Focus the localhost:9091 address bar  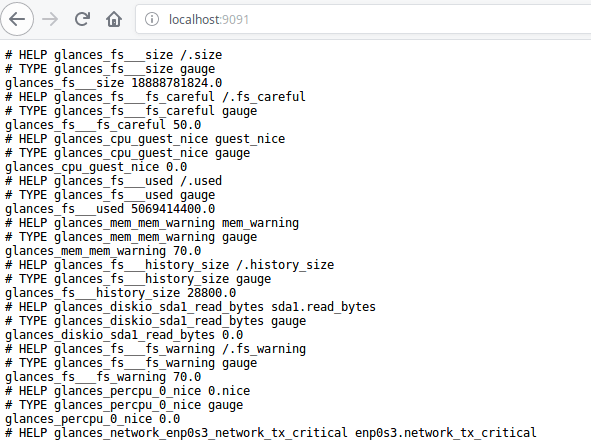click(x=363, y=19)
